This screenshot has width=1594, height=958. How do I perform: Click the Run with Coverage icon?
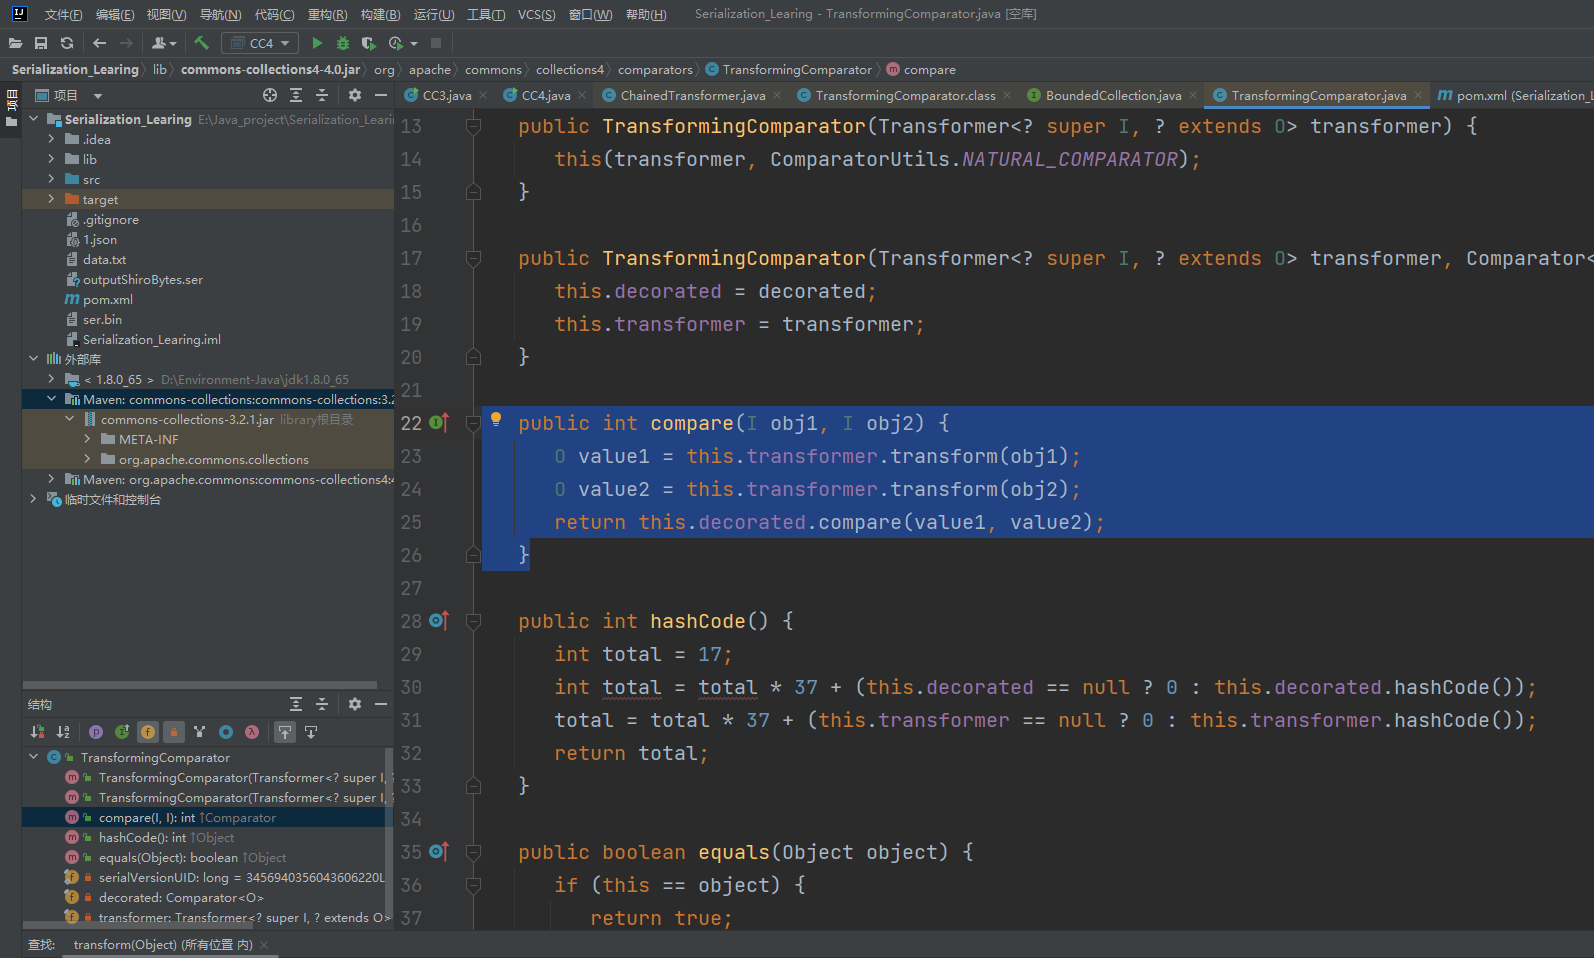click(368, 43)
